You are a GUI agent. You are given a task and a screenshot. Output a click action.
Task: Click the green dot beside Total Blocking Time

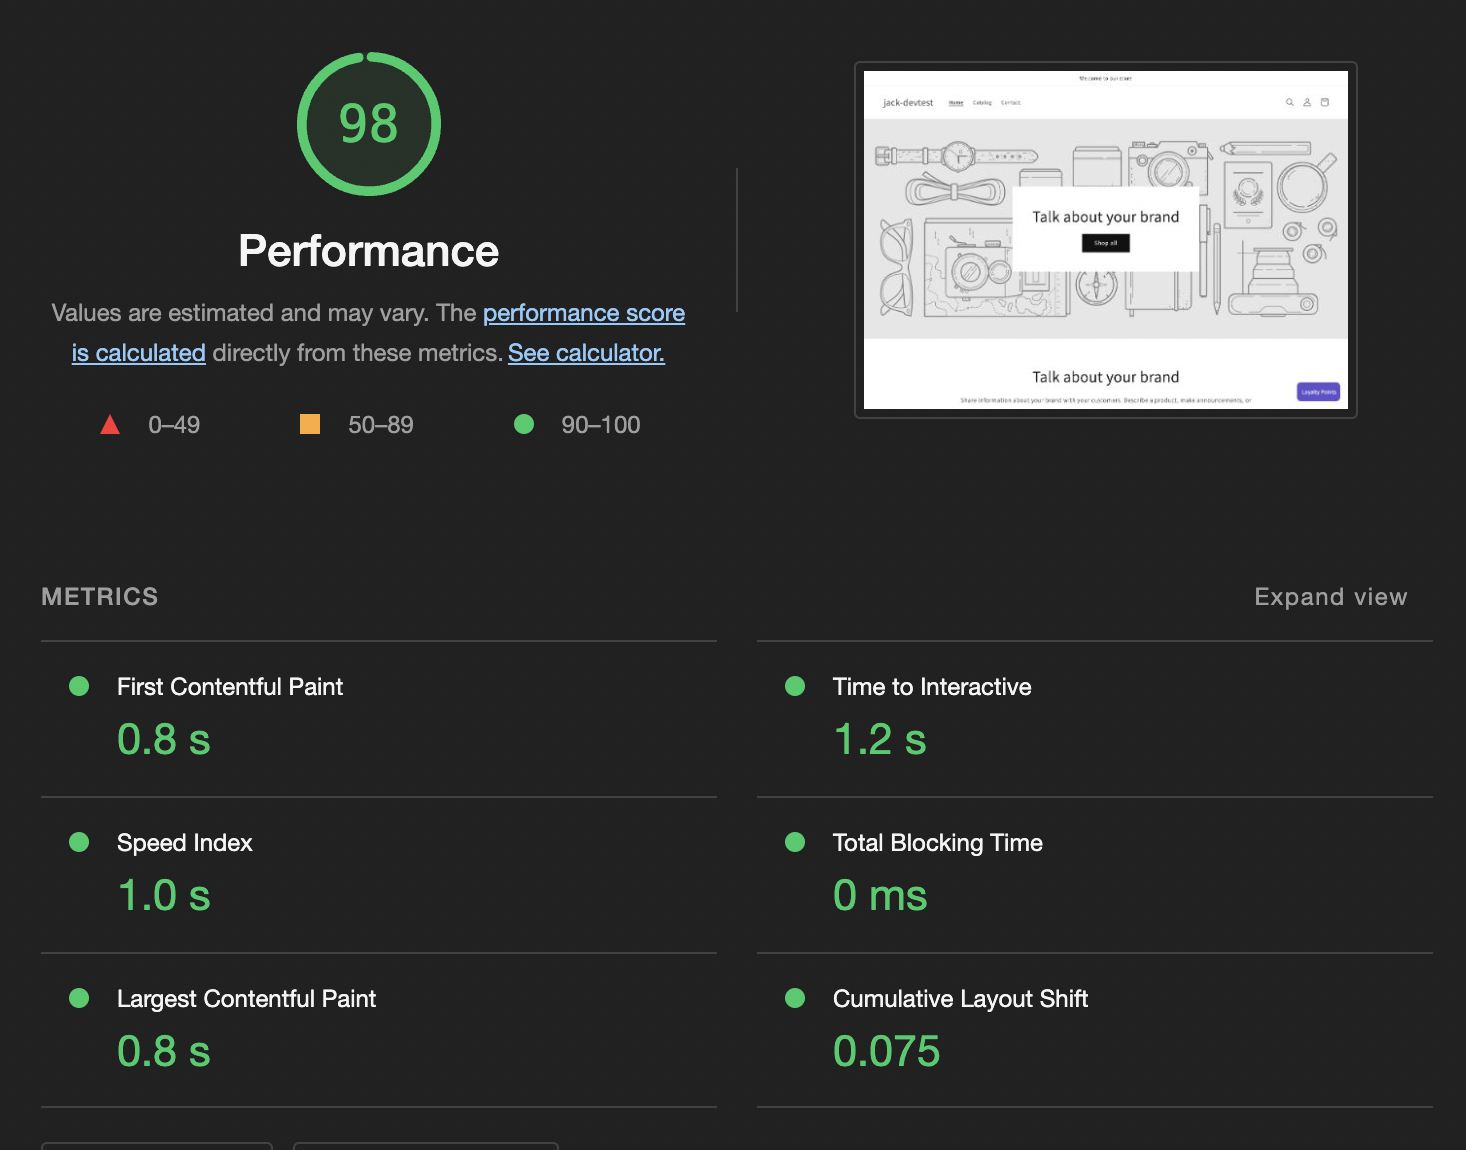pyautogui.click(x=795, y=842)
